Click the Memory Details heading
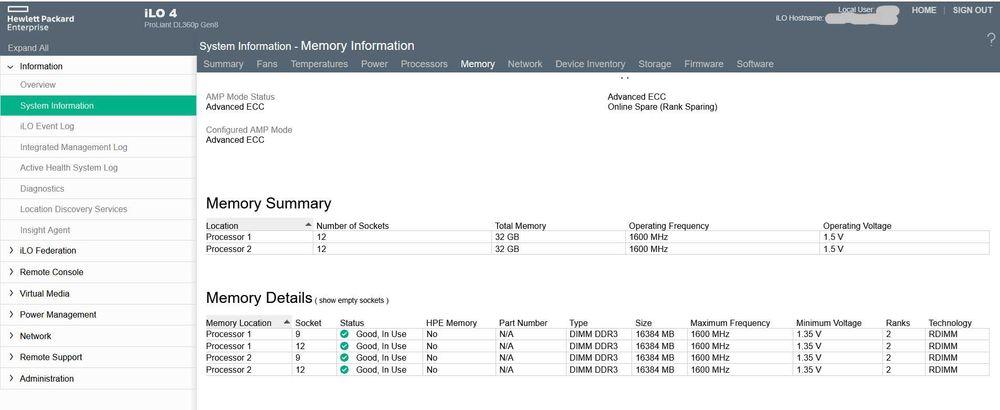 click(259, 298)
